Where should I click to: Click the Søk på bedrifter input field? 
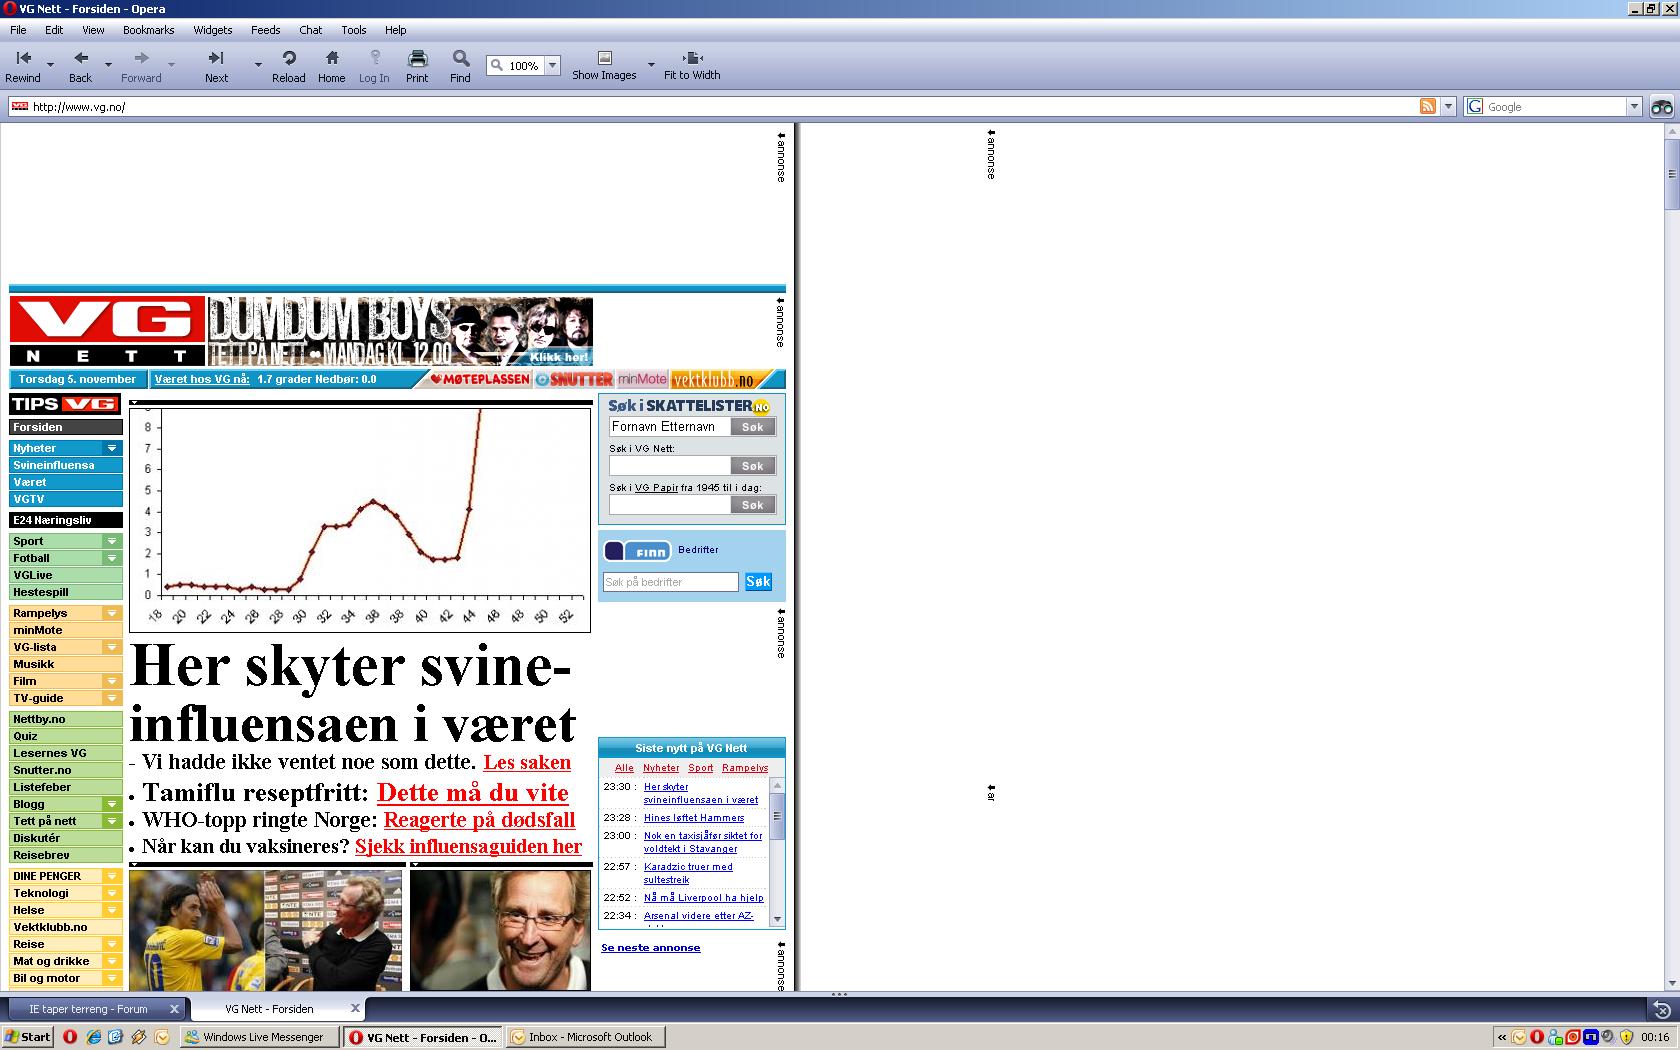point(670,582)
